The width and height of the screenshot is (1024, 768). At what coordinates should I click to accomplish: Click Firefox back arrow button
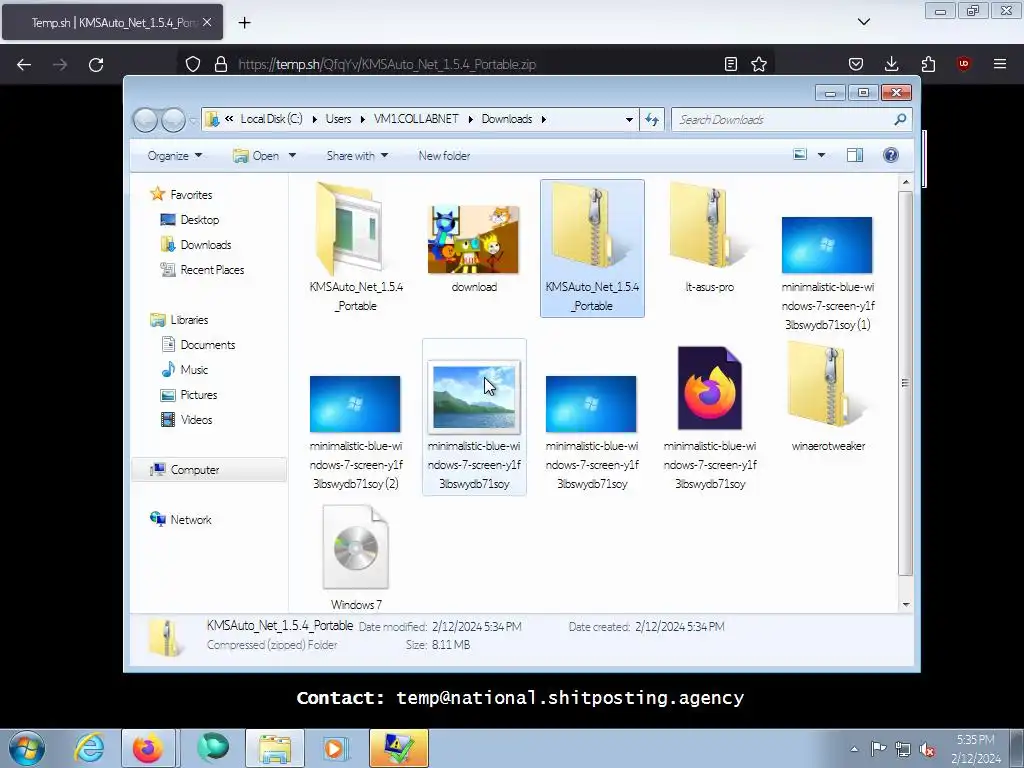tap(24, 65)
